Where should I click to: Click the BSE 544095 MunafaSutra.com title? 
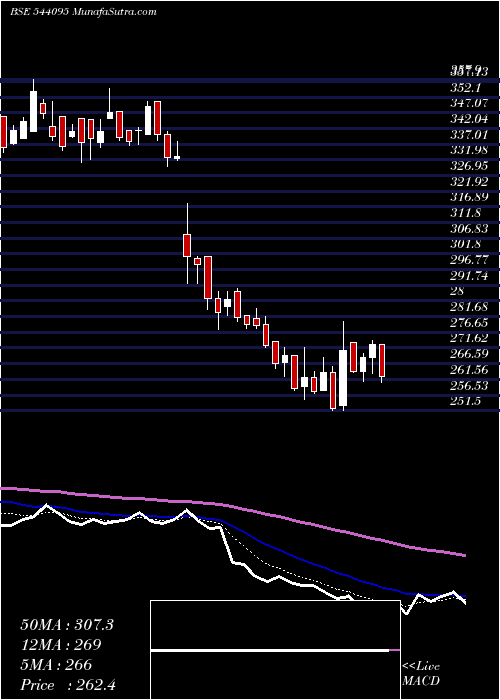83,12
